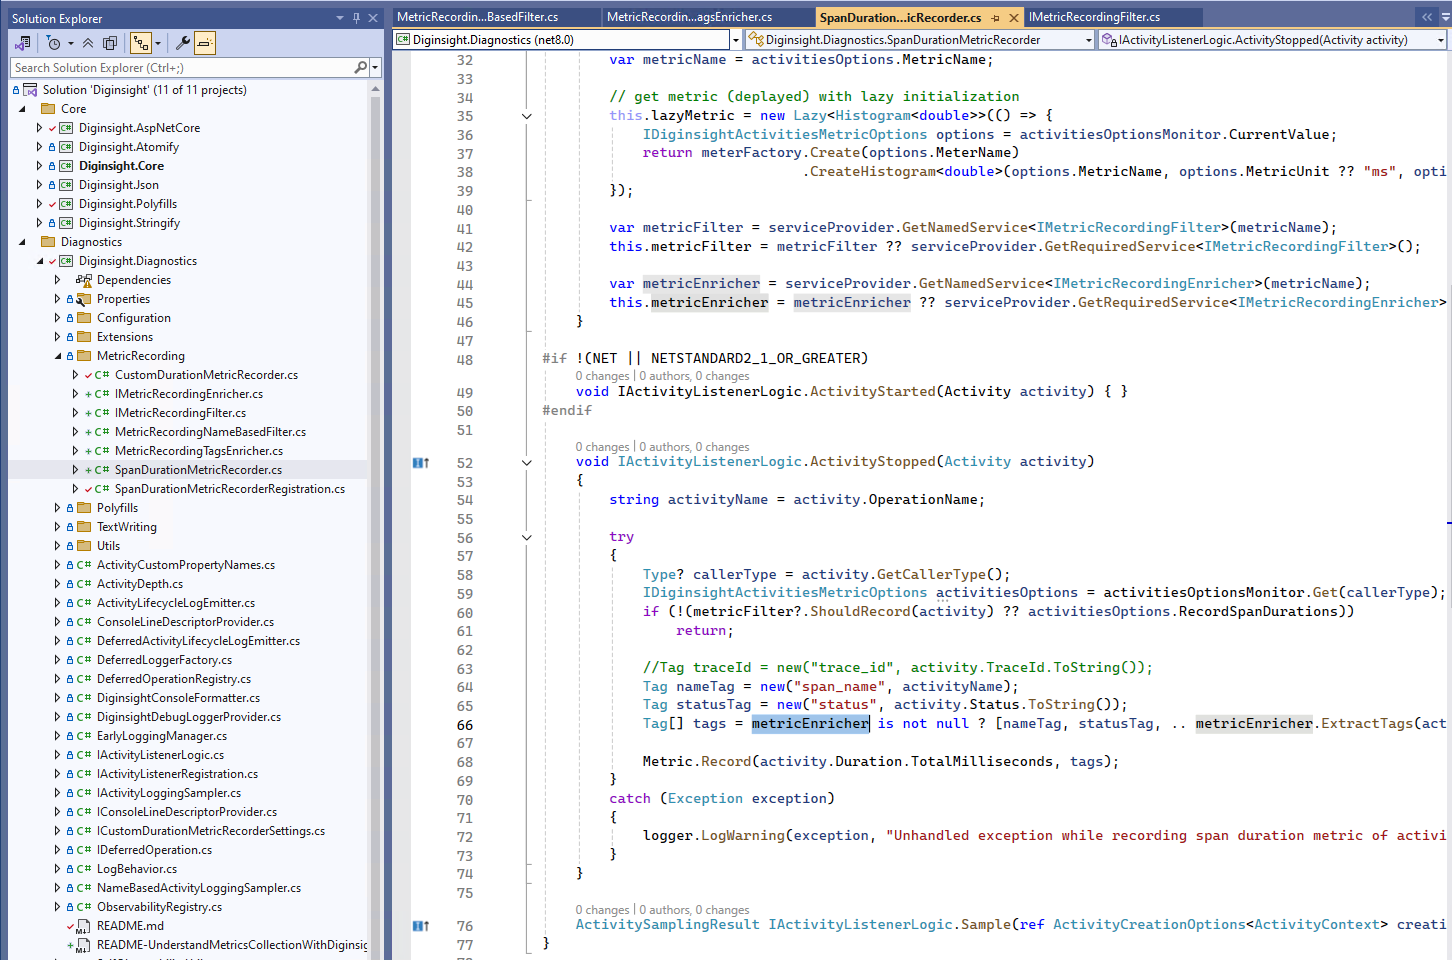1452x960 pixels.
Task: Collapse the MetricRecording folder
Action: click(57, 356)
